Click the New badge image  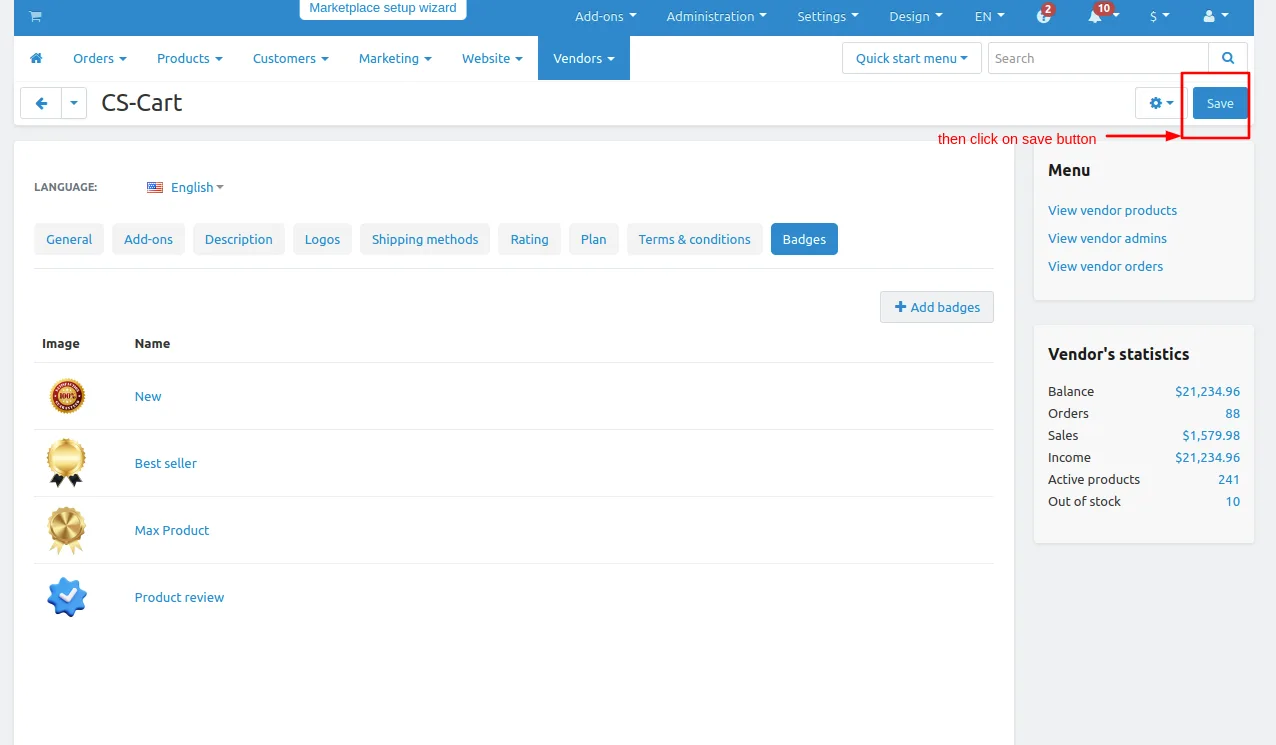click(x=68, y=396)
